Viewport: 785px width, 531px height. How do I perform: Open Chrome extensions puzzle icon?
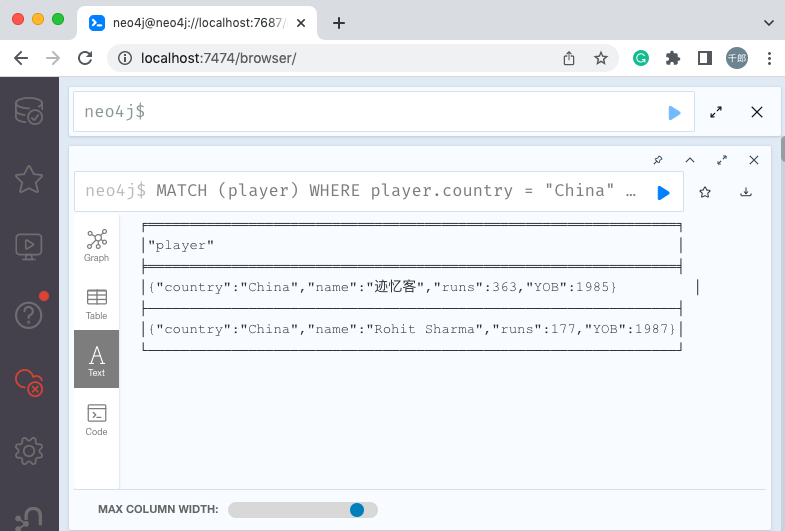pyautogui.click(x=673, y=58)
